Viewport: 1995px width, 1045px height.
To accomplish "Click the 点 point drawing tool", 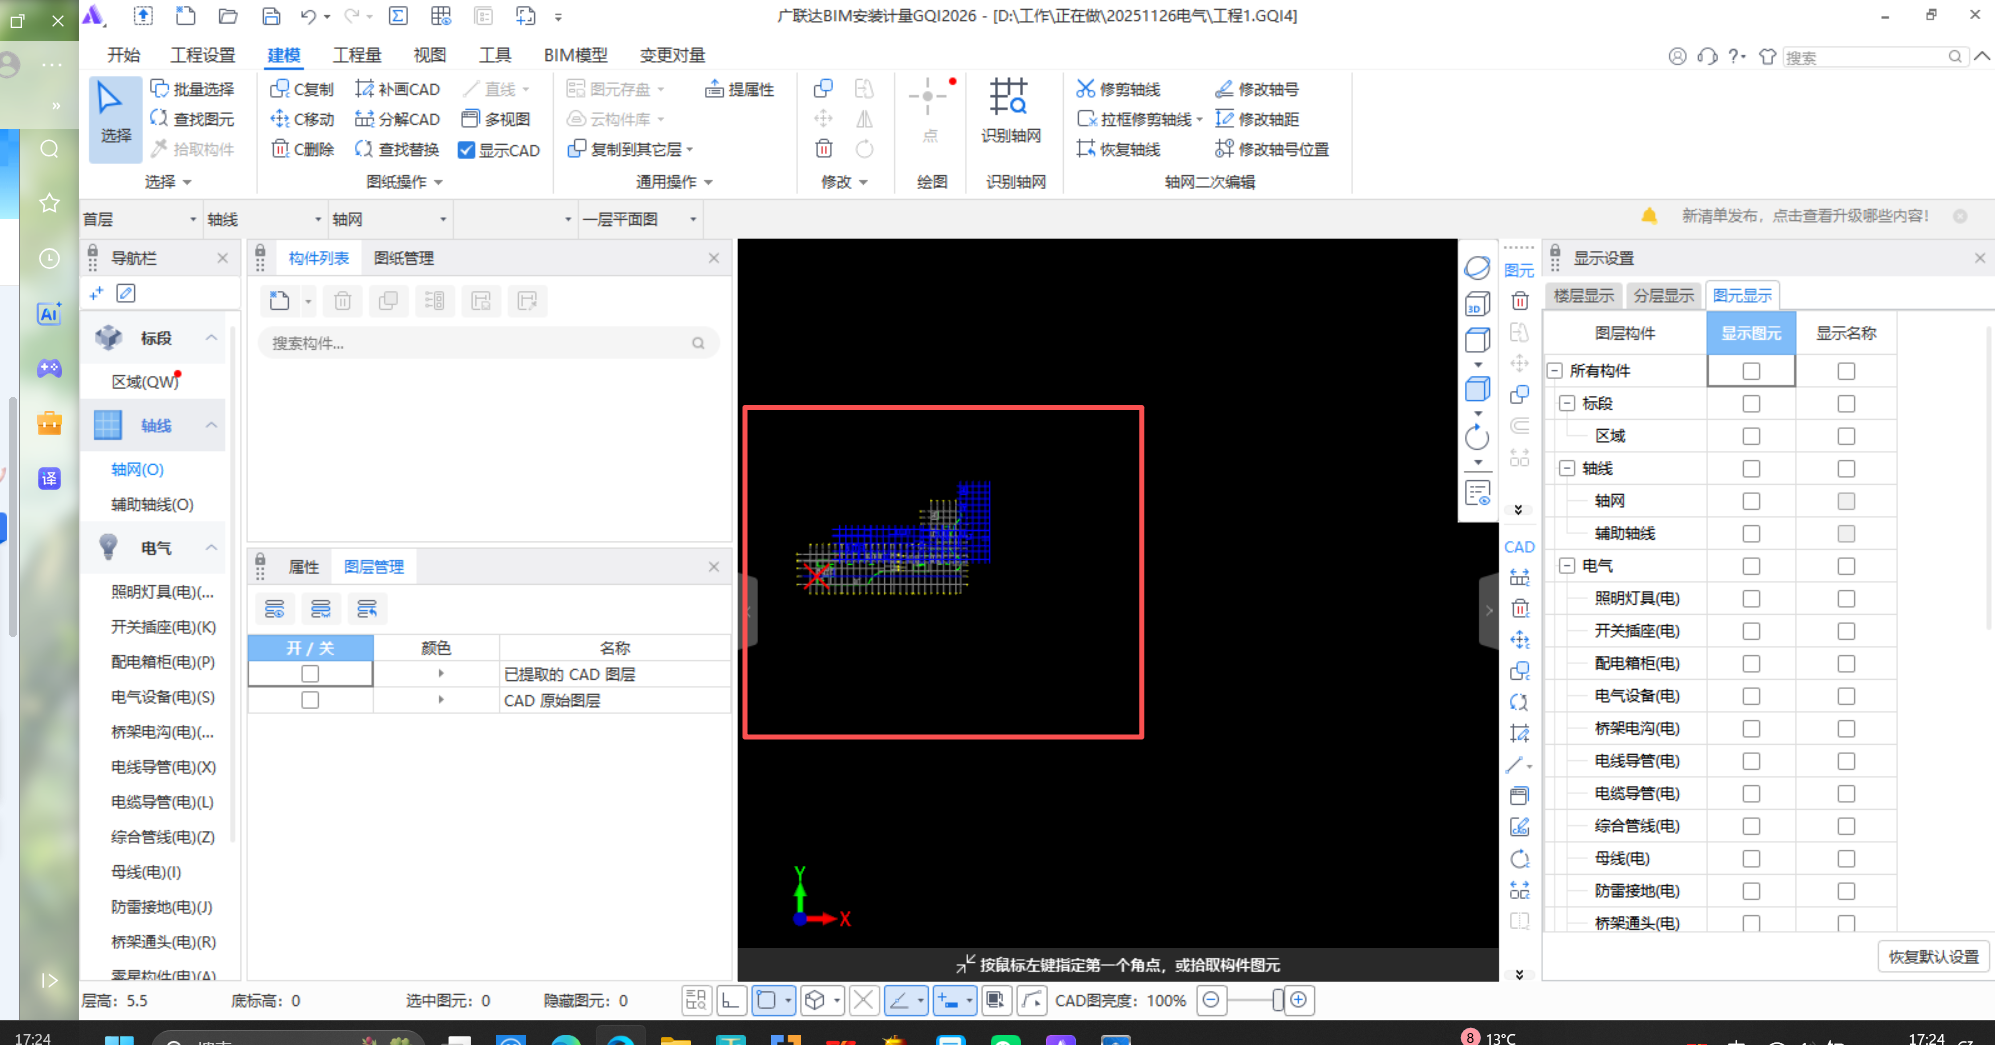I will (930, 110).
